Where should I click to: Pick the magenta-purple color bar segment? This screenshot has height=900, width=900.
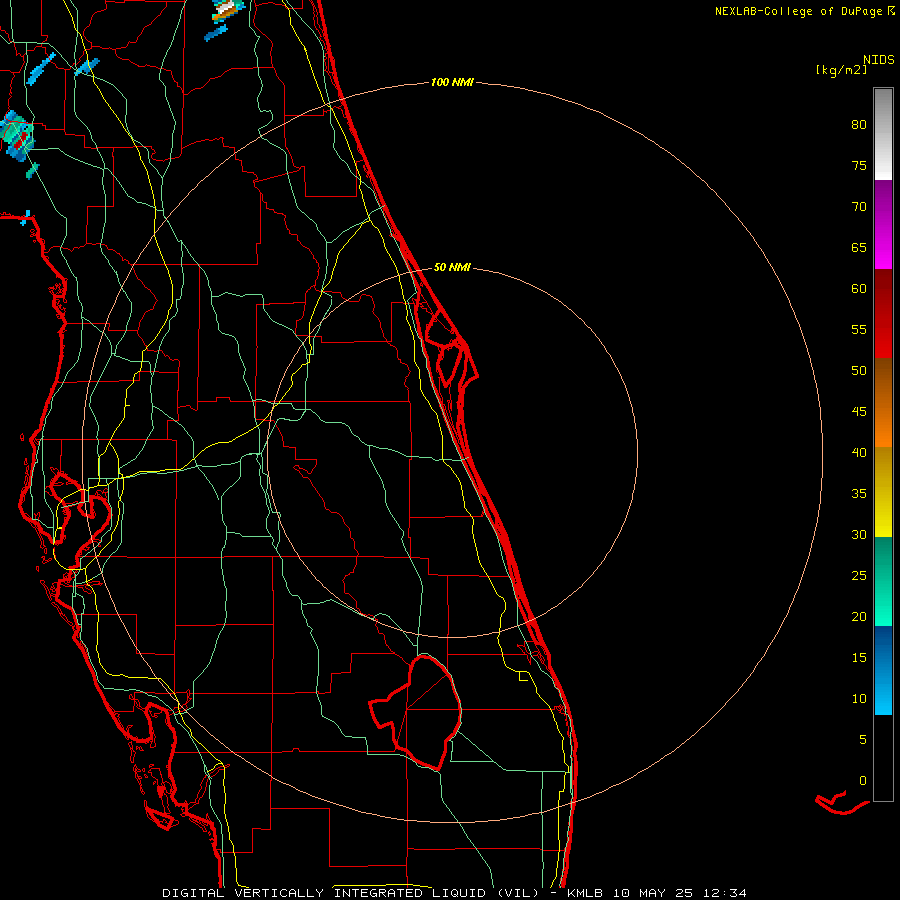click(883, 224)
